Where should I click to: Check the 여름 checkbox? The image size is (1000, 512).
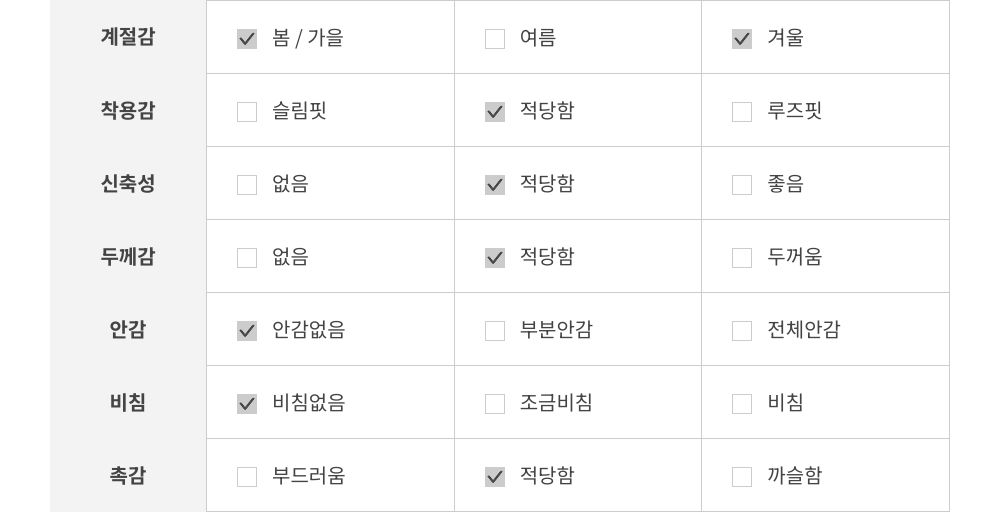pyautogui.click(x=495, y=39)
